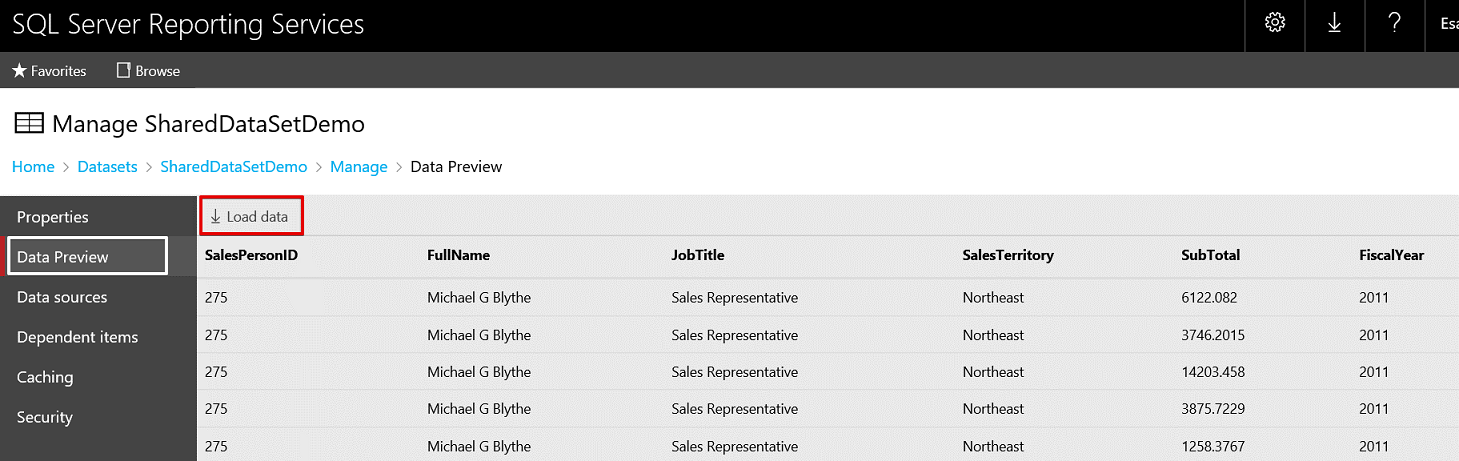Navigate to SharedDataSetDemo breadcrumb link

[233, 167]
